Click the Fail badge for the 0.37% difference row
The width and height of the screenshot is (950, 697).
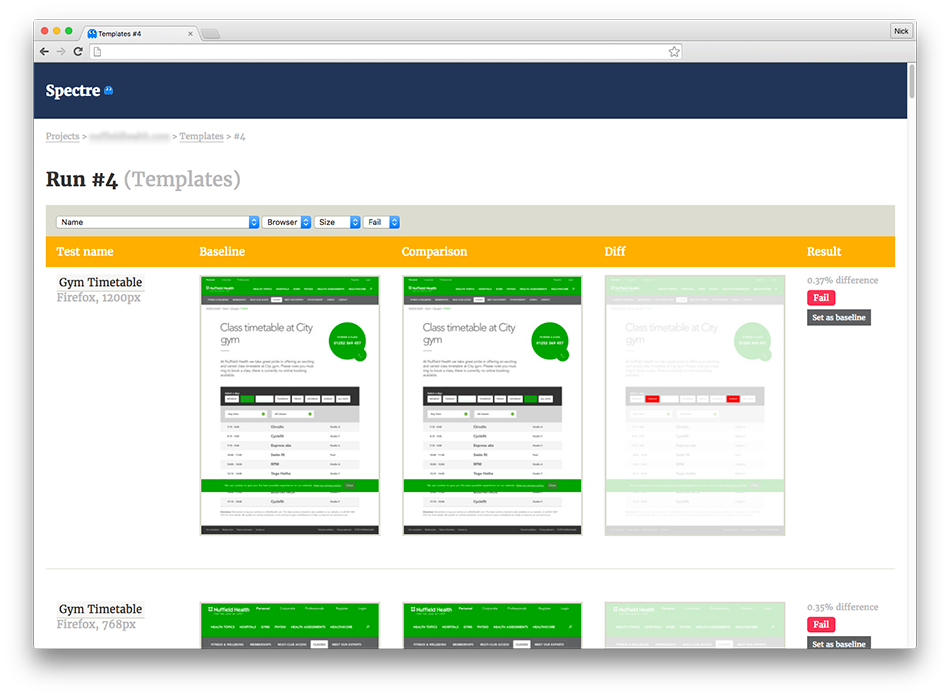click(821, 298)
